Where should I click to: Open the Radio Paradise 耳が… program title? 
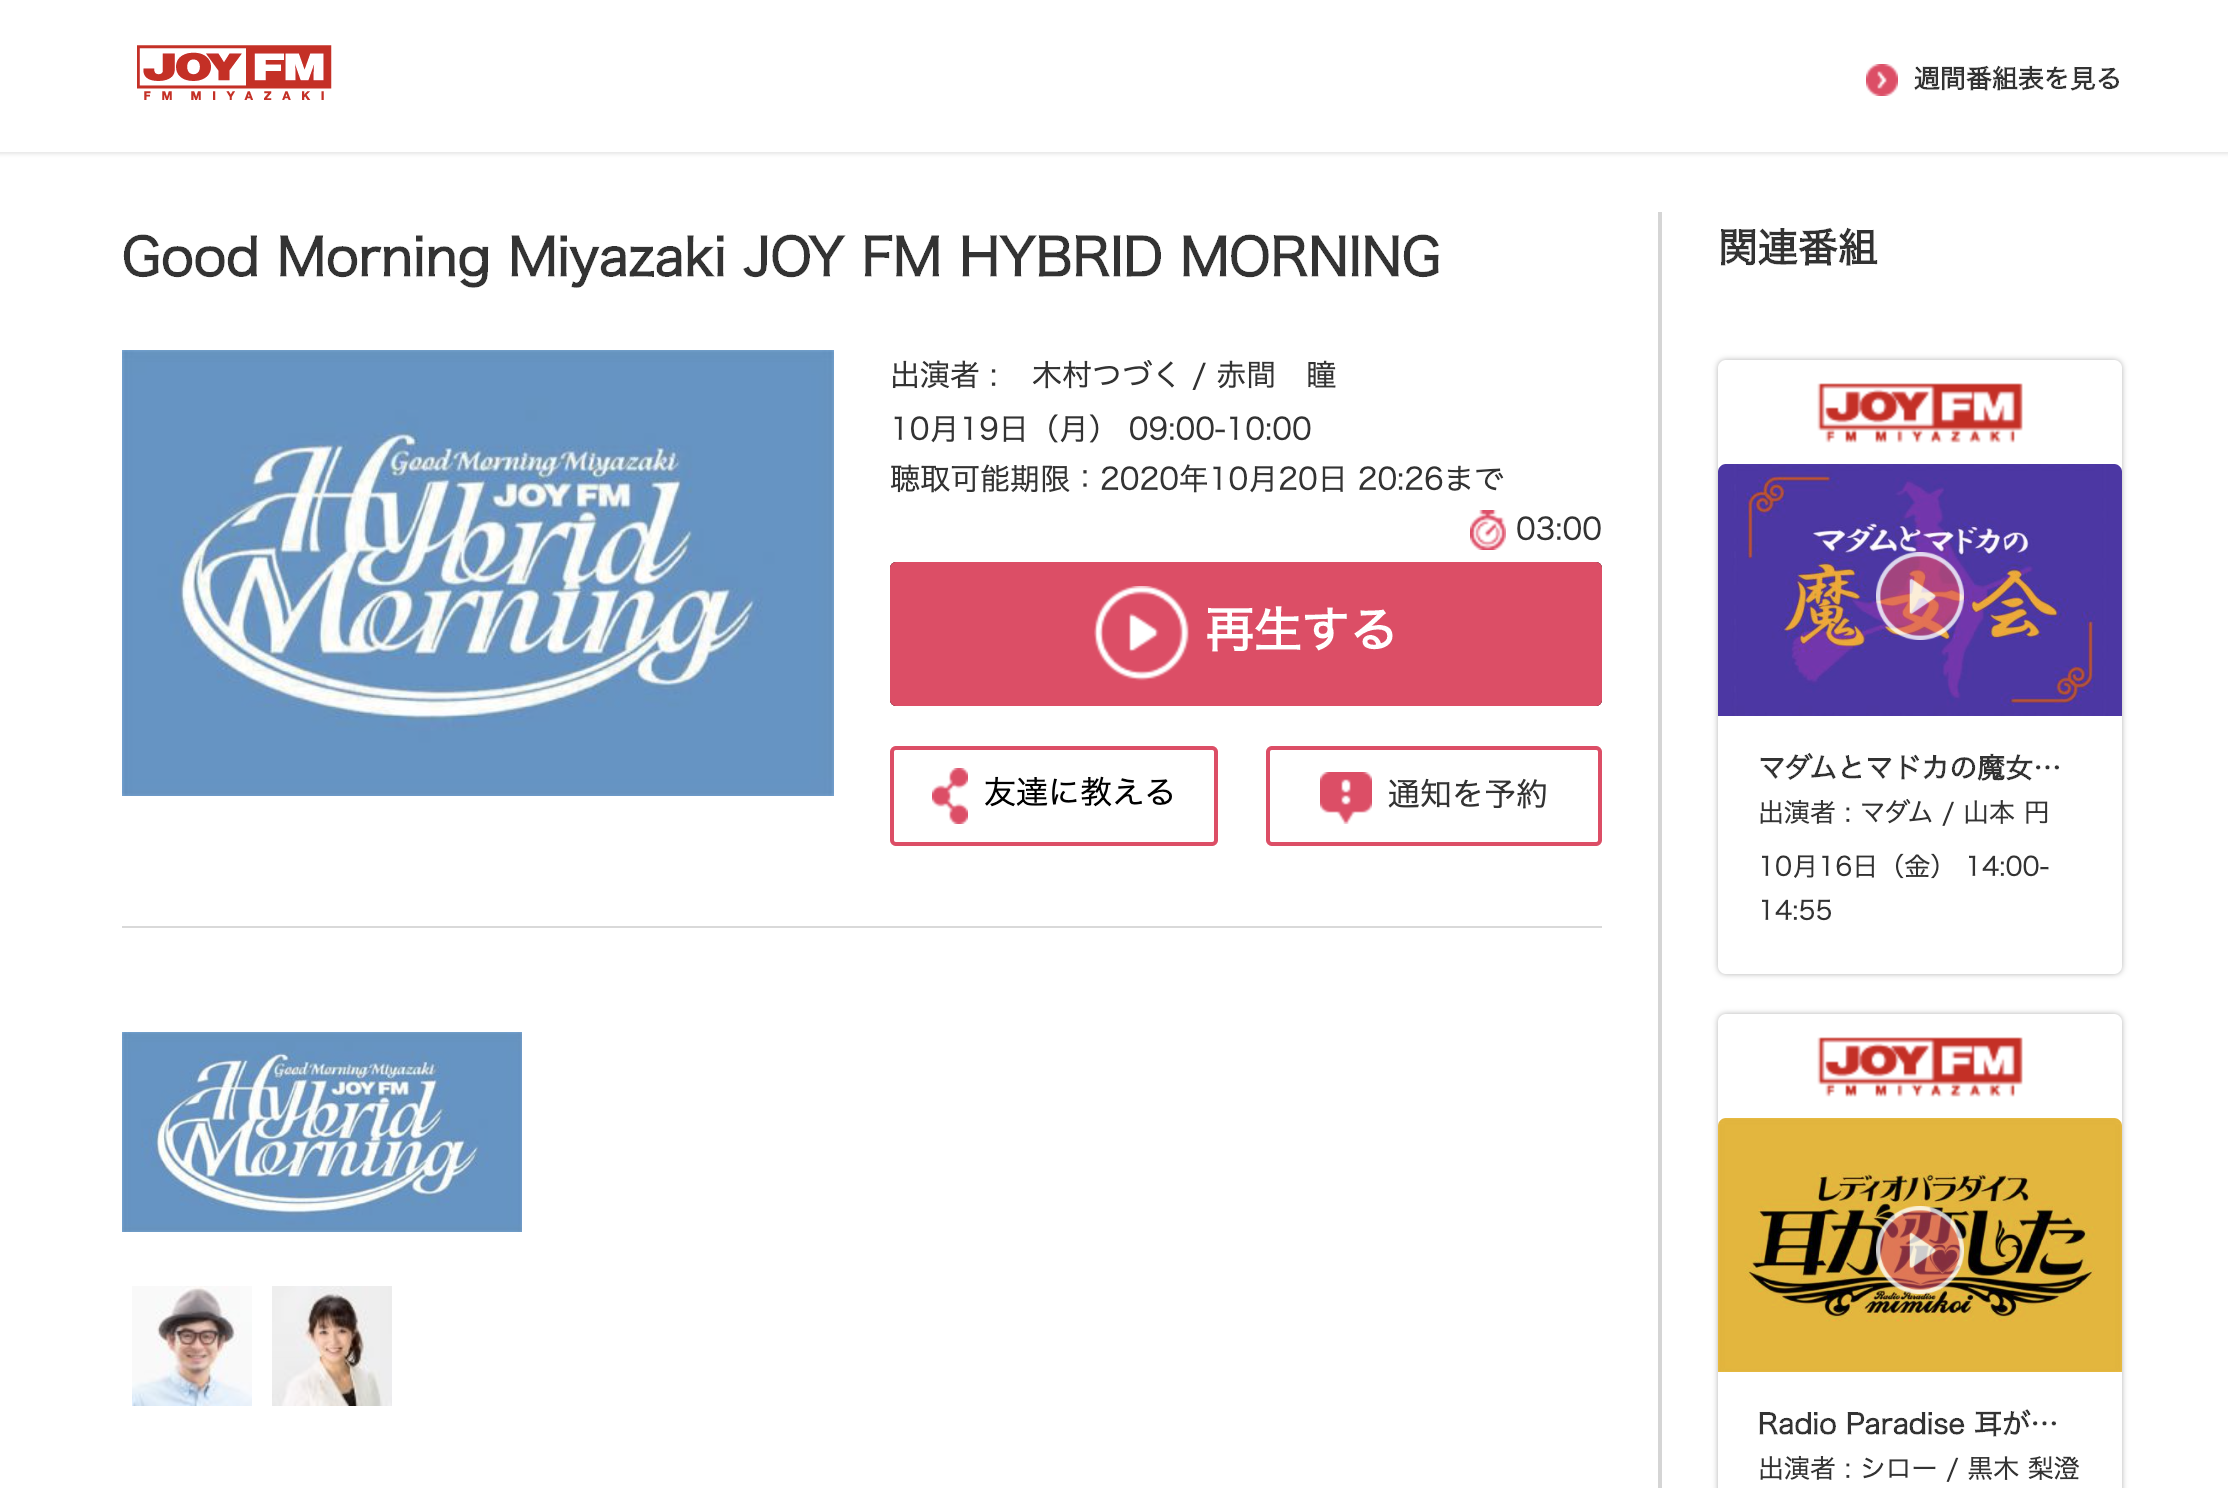tap(1907, 1423)
